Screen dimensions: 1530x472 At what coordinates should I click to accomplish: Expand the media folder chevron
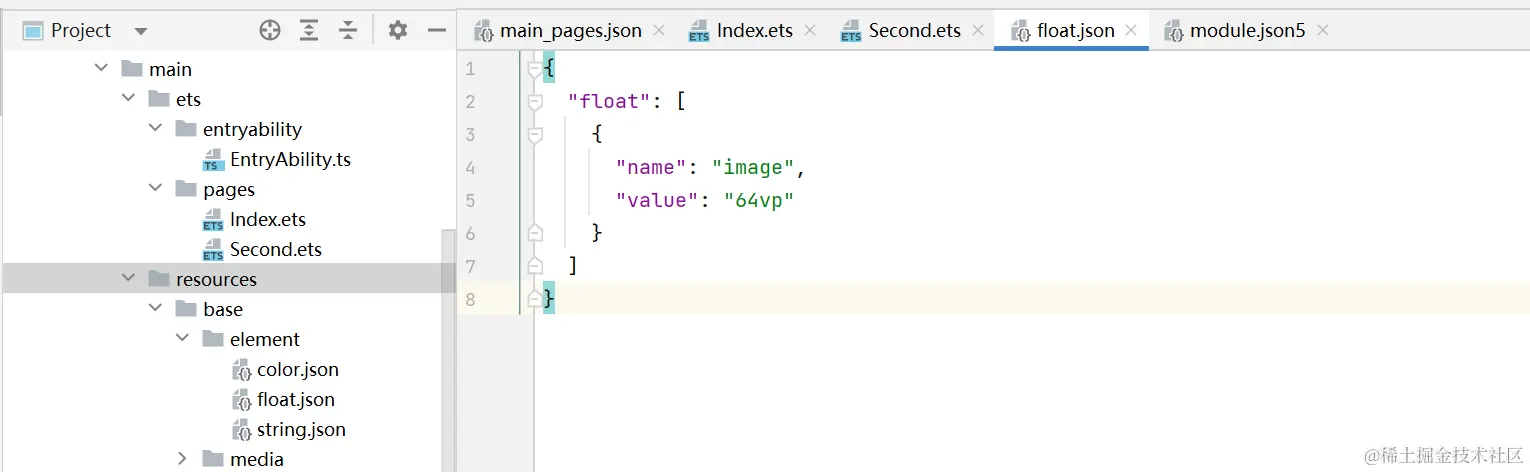182,458
